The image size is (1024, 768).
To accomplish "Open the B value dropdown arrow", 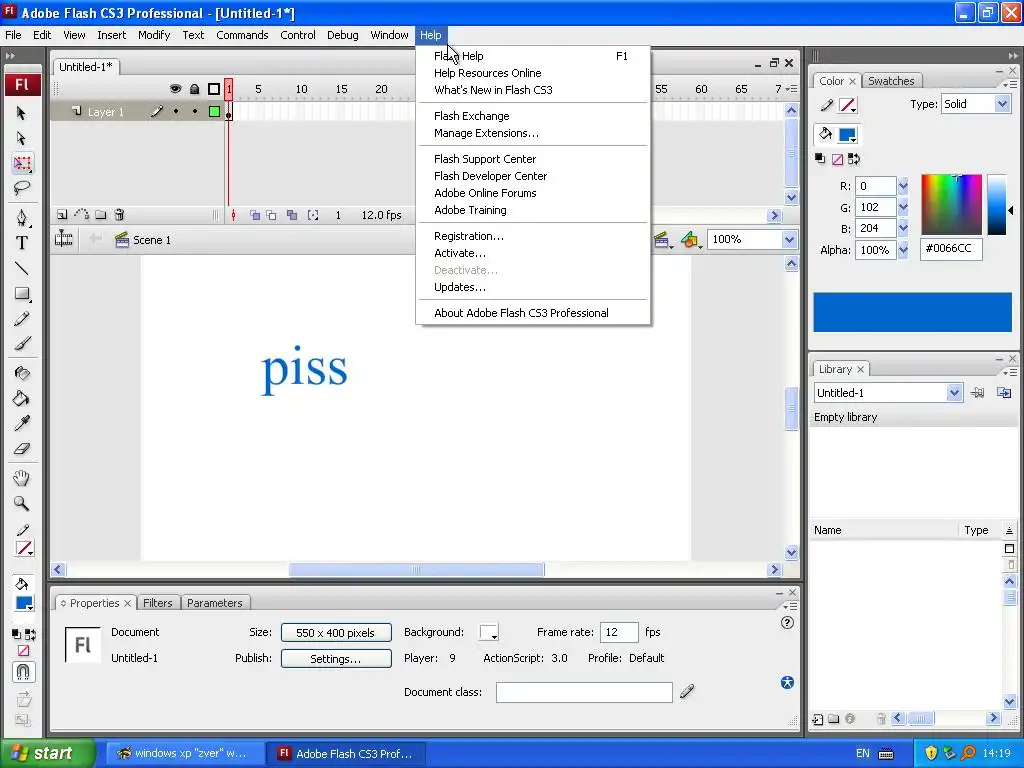I will 903,228.
